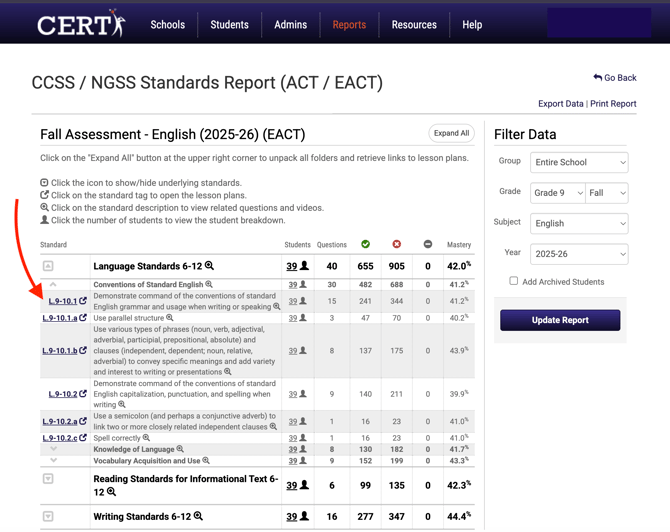Viewport: 670px width, 532px height.
Task: Open the Admins menu
Action: pos(291,25)
